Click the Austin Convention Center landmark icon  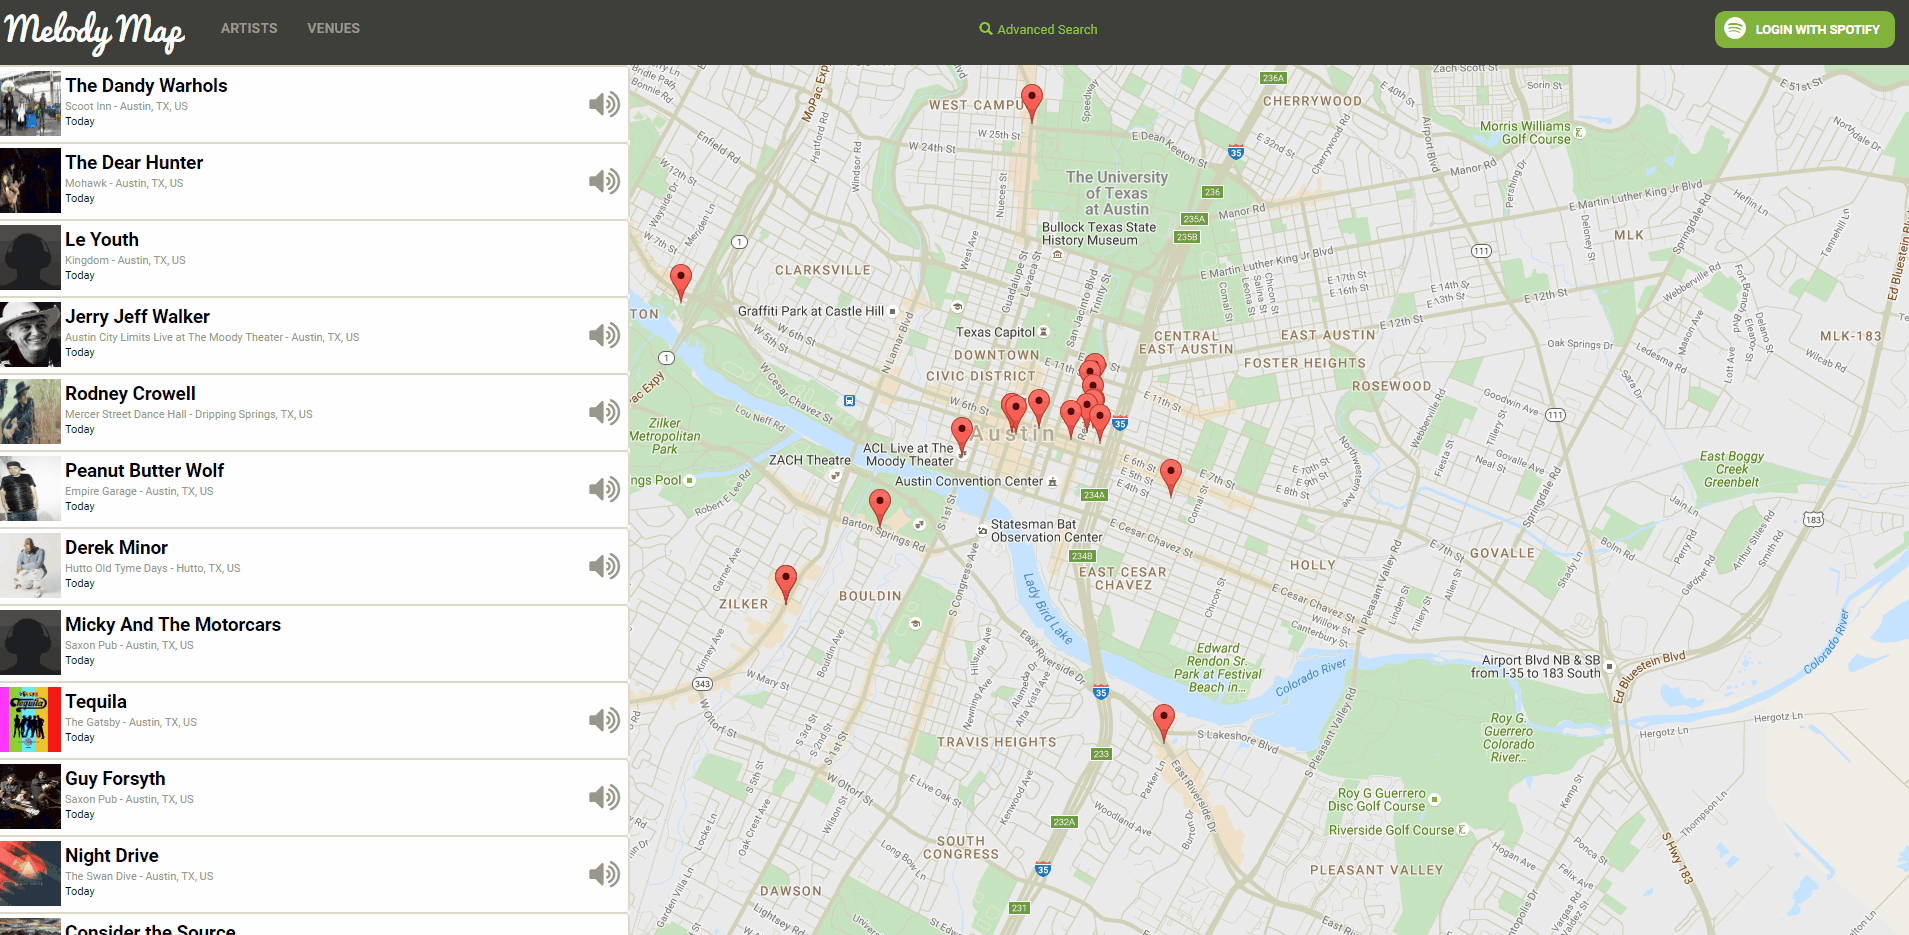click(1052, 482)
